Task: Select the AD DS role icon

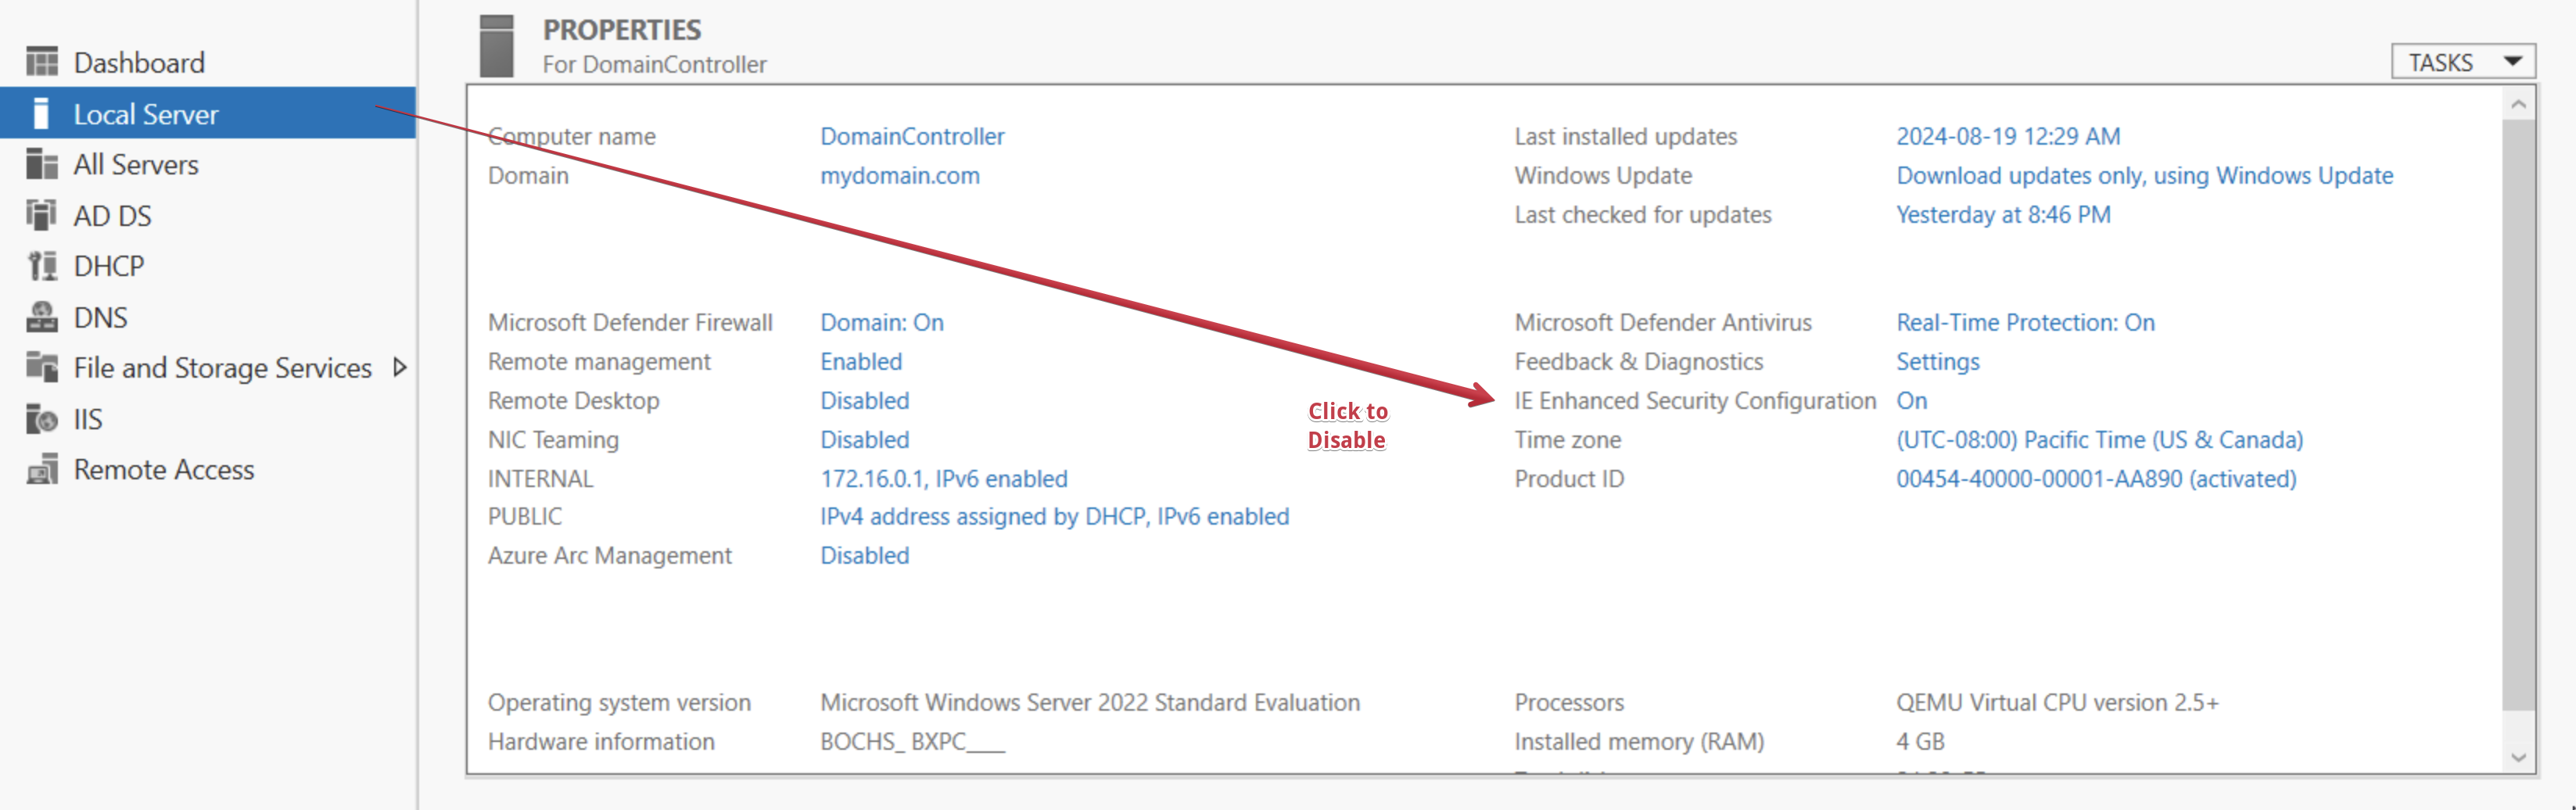Action: (42, 215)
